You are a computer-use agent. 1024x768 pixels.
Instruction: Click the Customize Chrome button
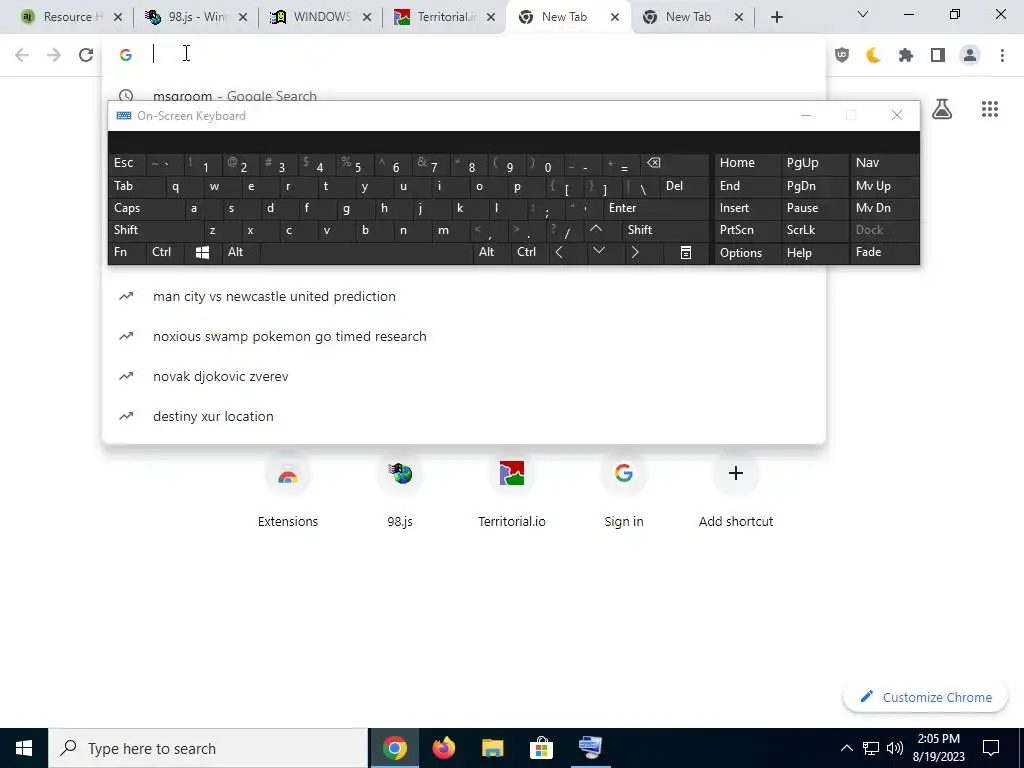tap(926, 697)
